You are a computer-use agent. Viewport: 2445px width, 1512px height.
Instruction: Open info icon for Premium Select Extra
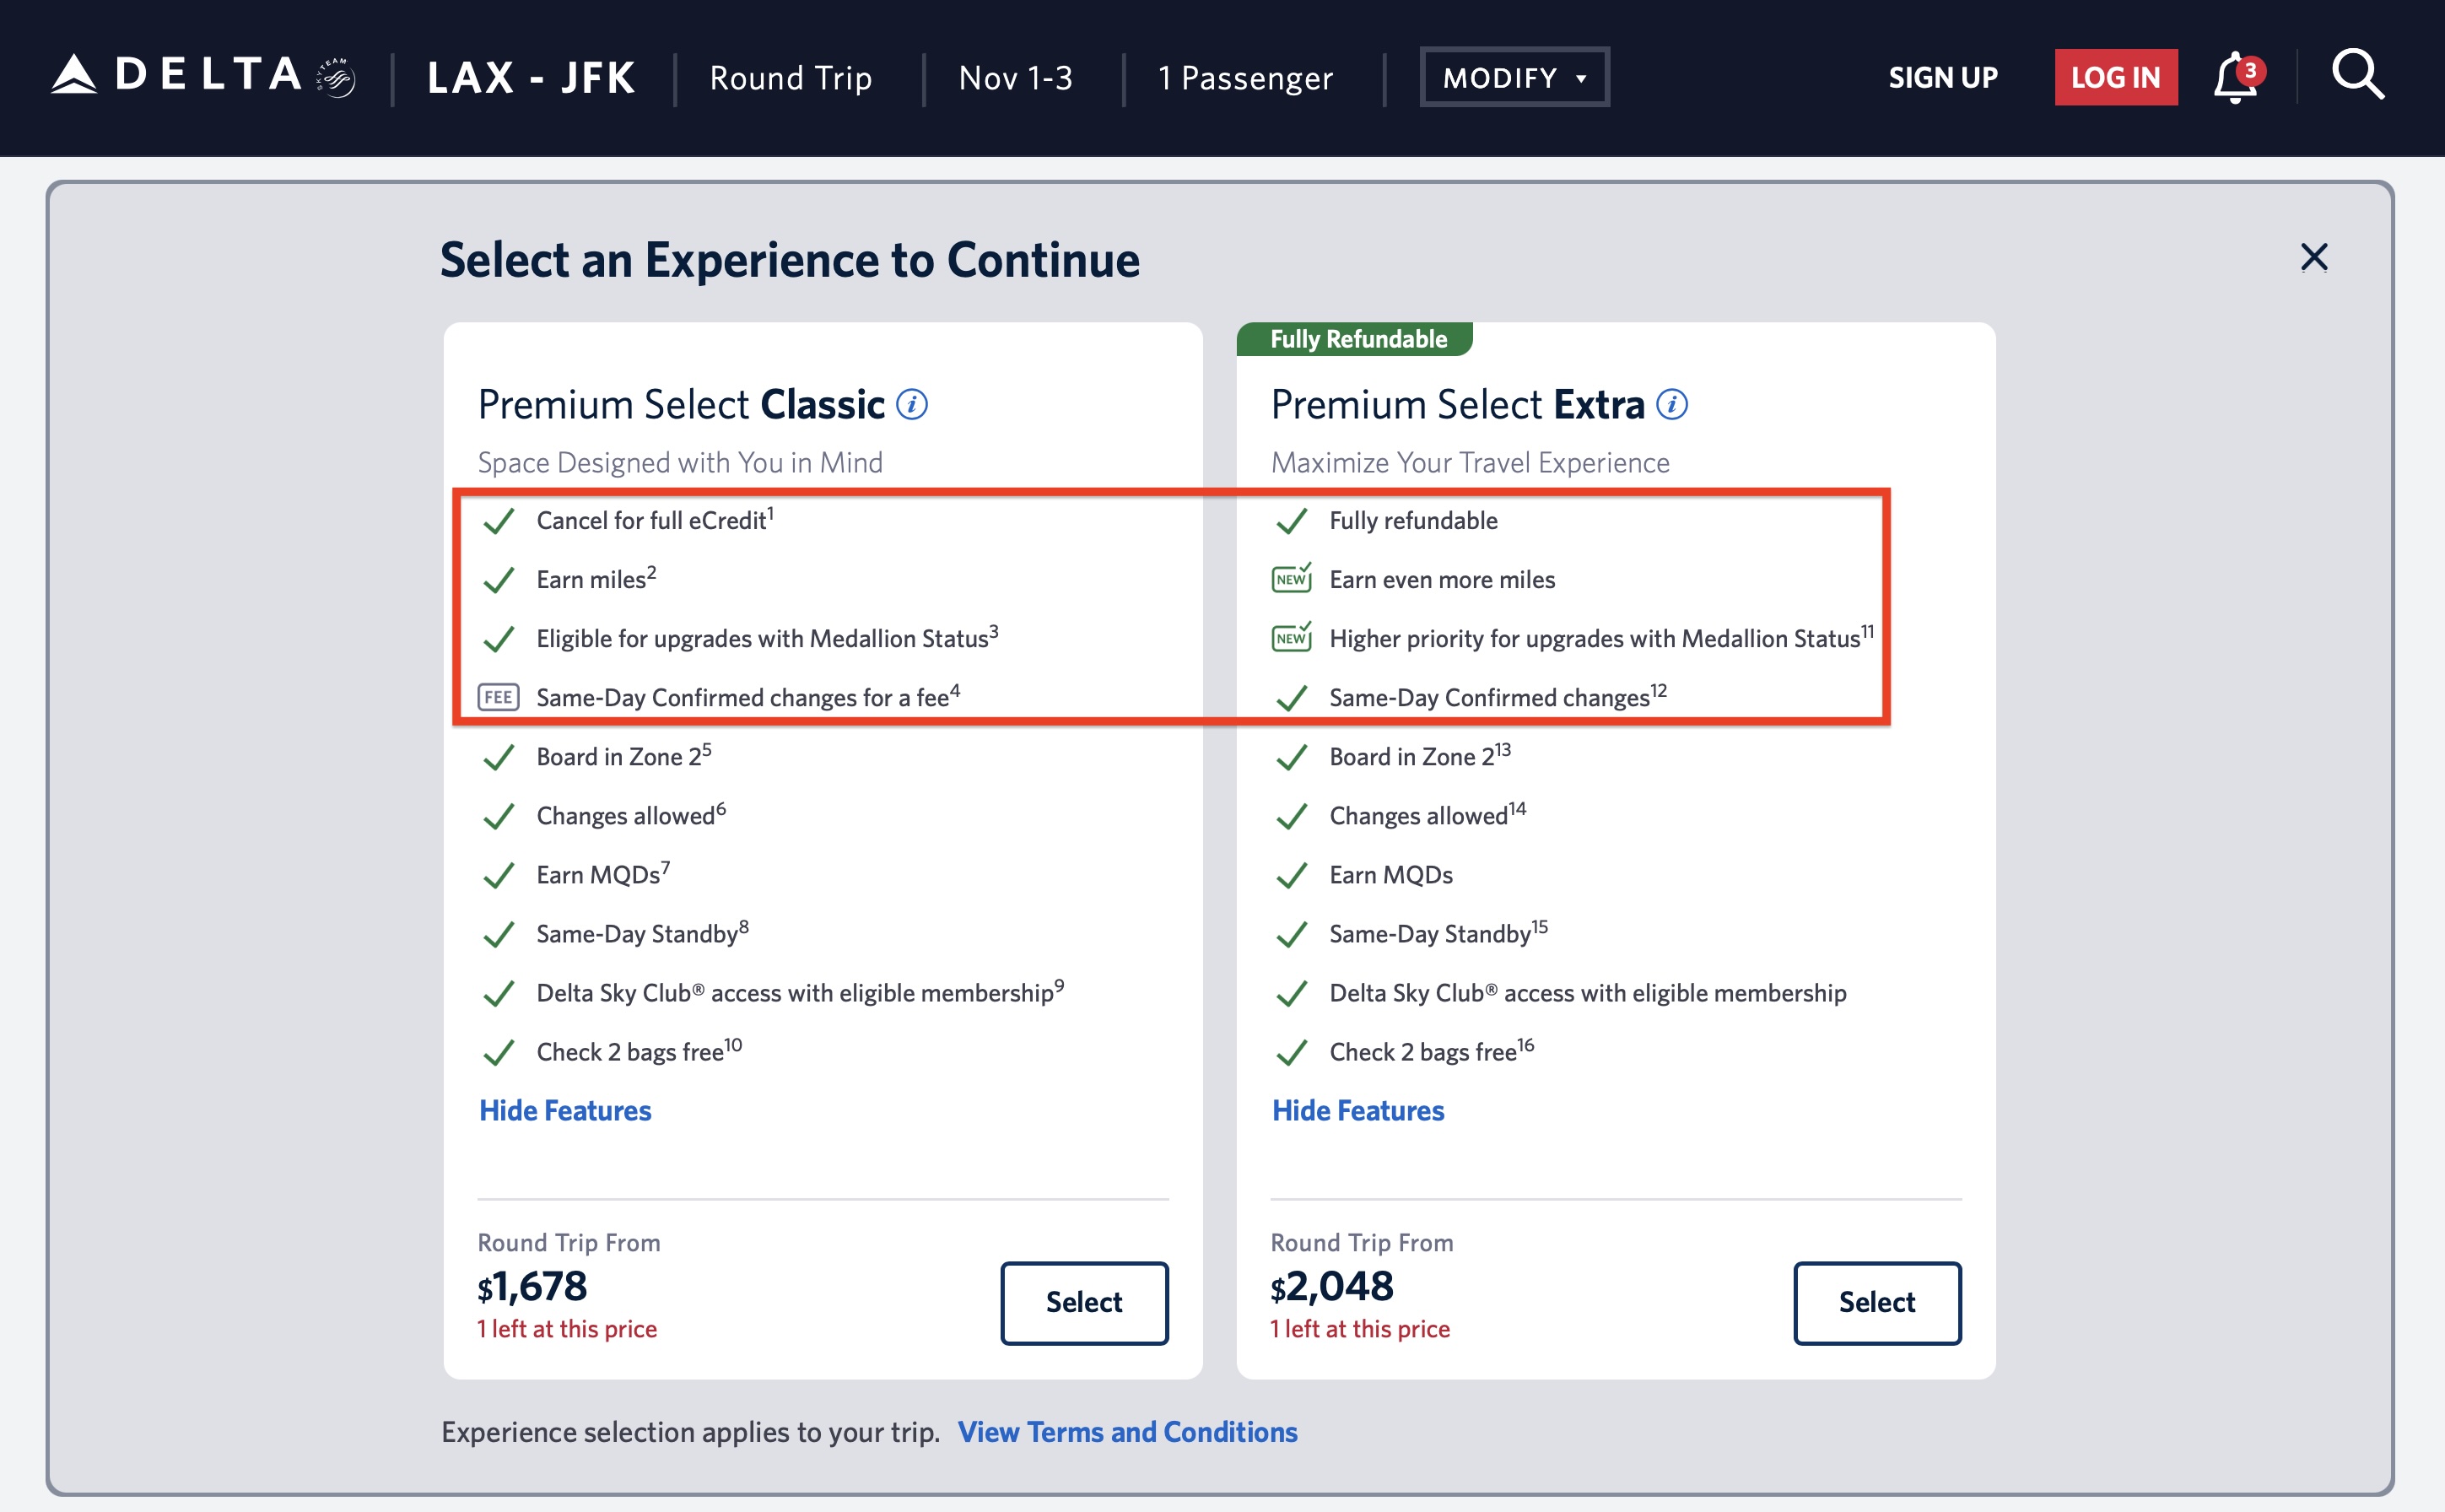click(1672, 405)
